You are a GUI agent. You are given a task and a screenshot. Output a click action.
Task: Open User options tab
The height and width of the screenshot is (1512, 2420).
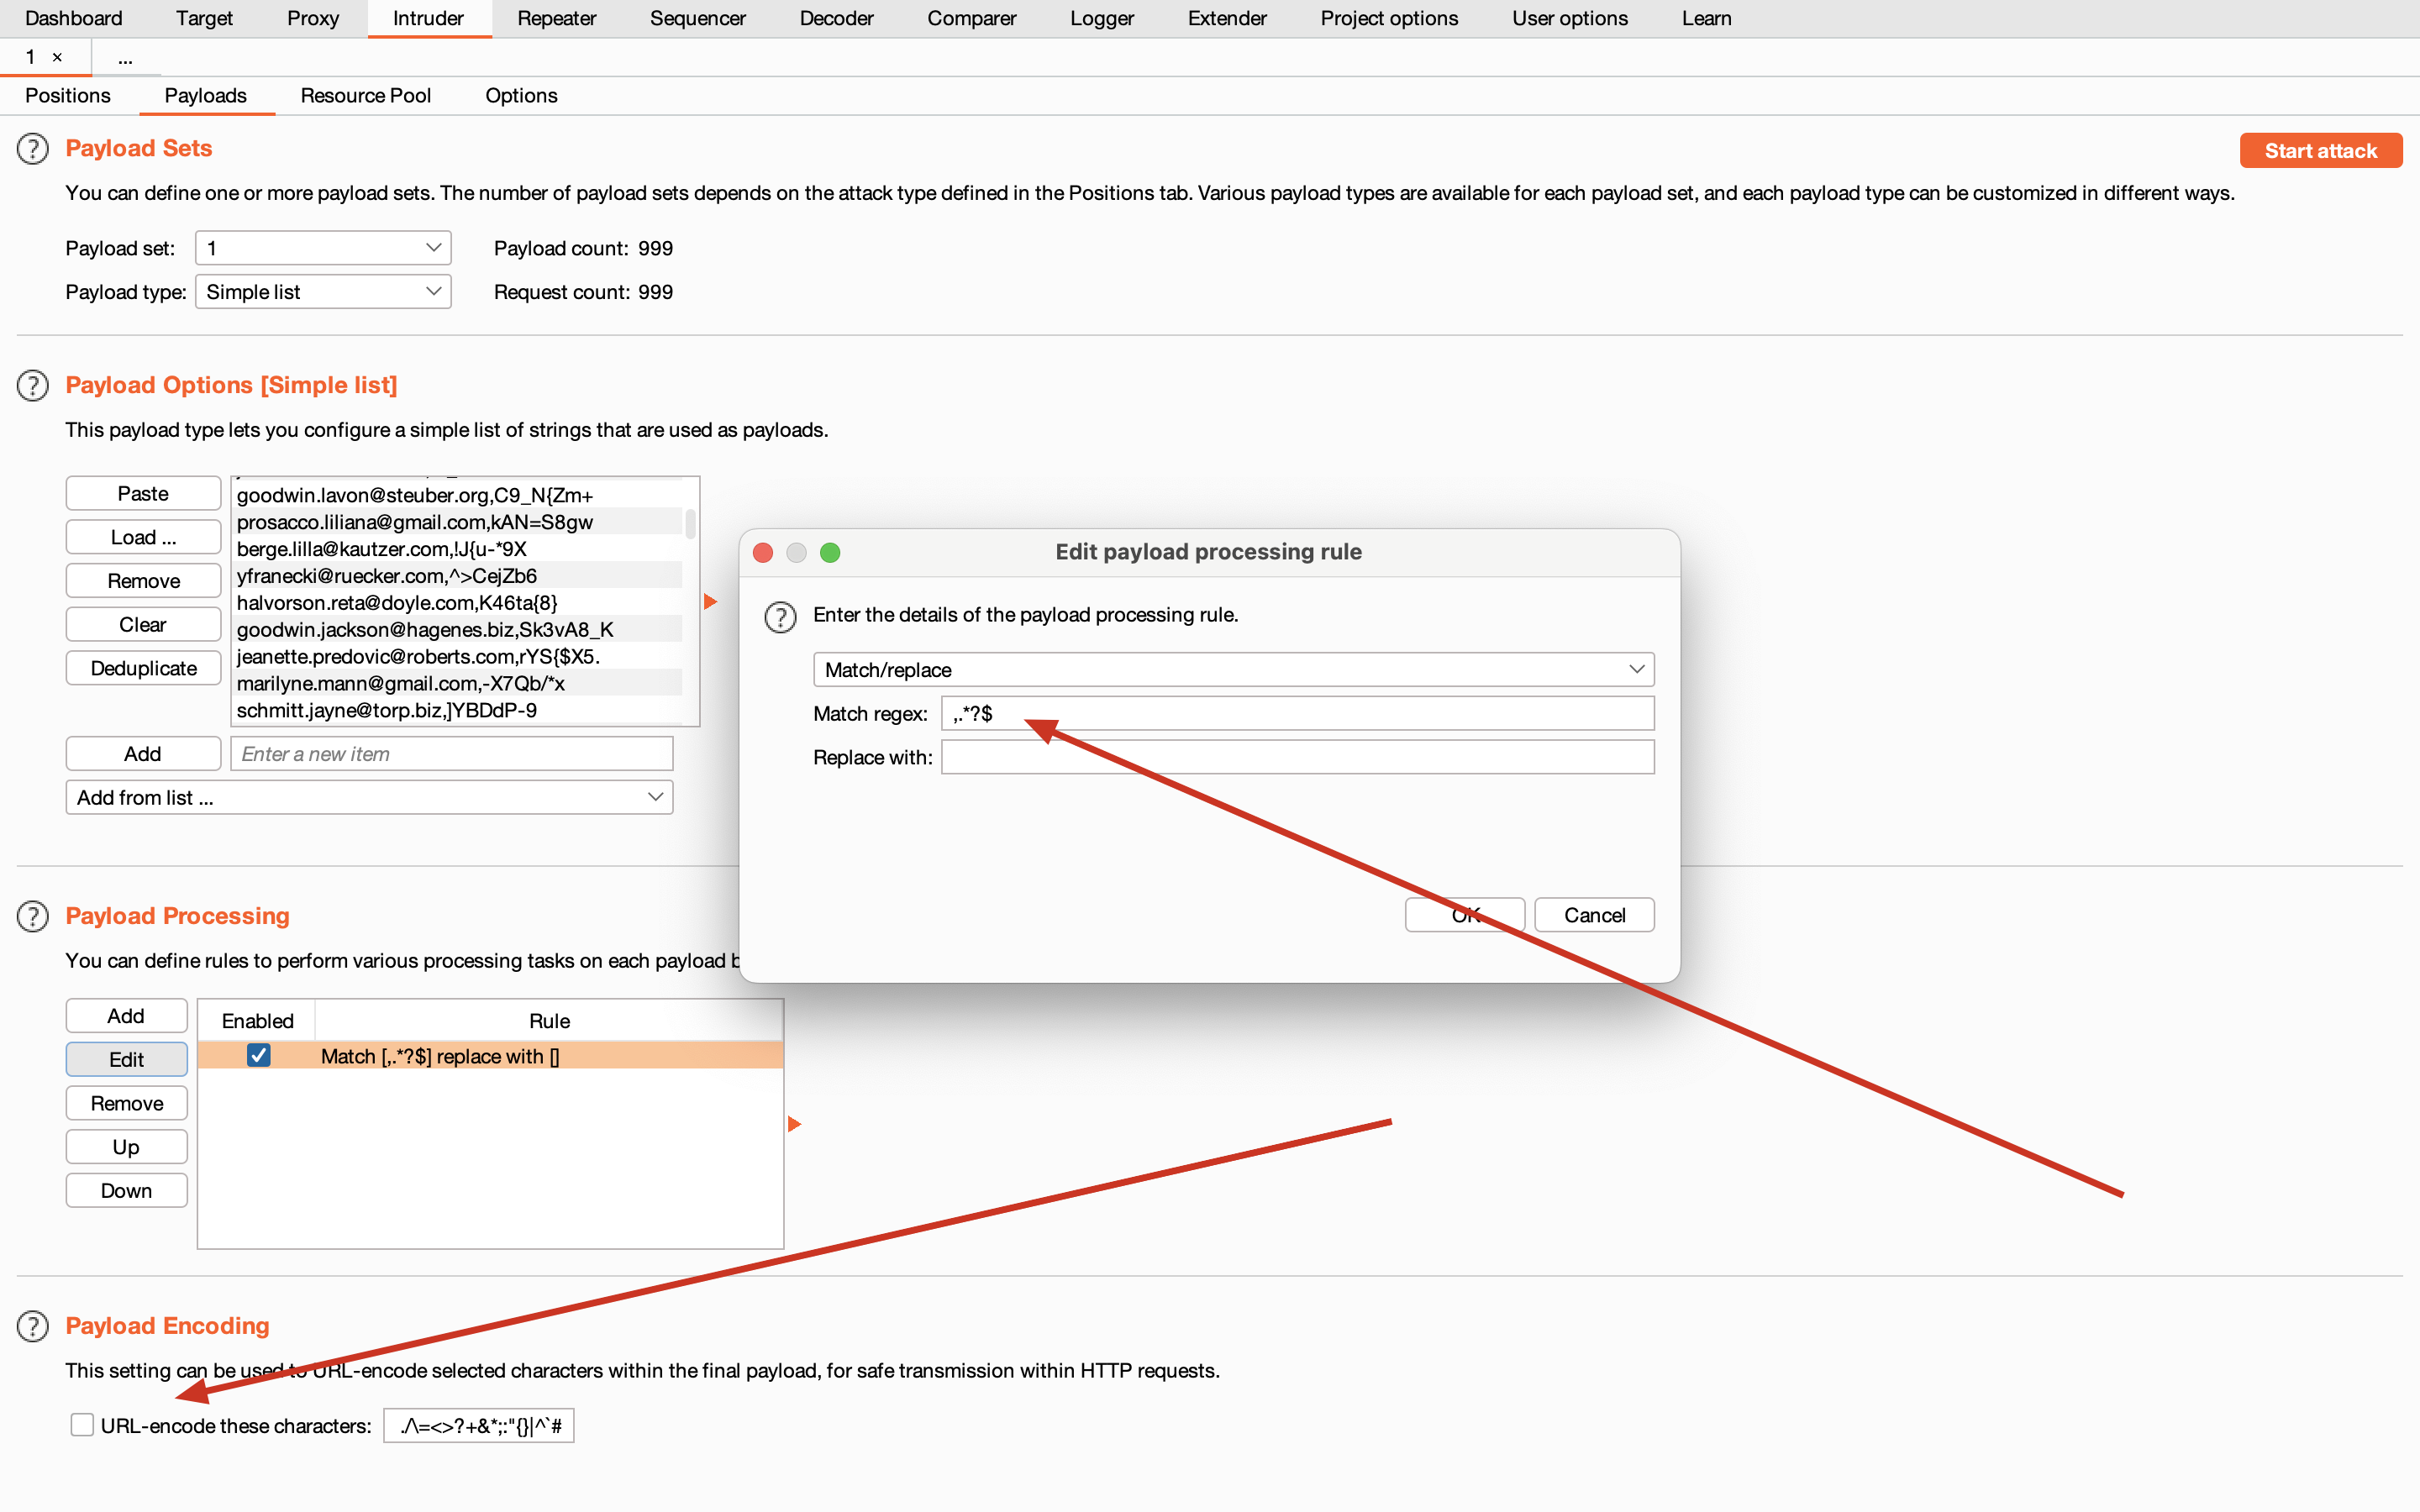coord(1570,18)
